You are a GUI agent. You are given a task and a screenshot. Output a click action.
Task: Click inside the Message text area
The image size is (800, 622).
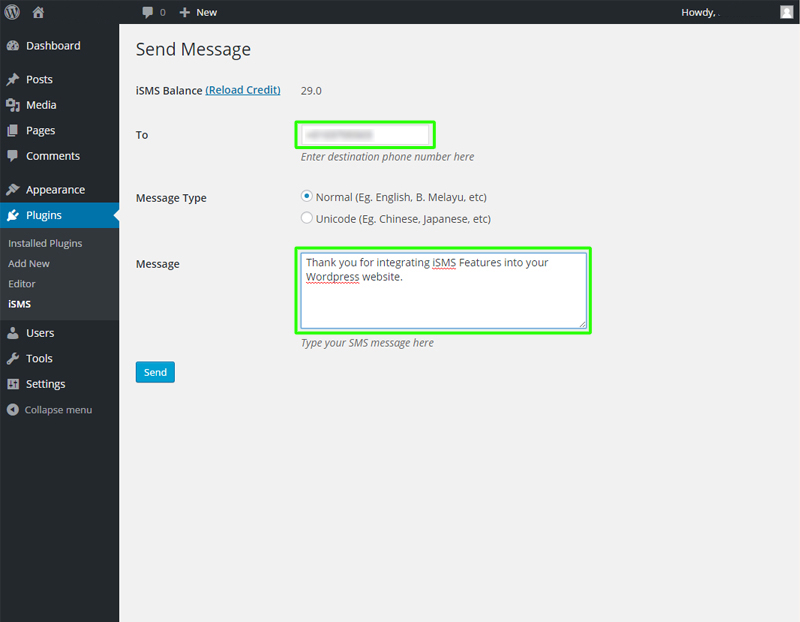coord(443,291)
